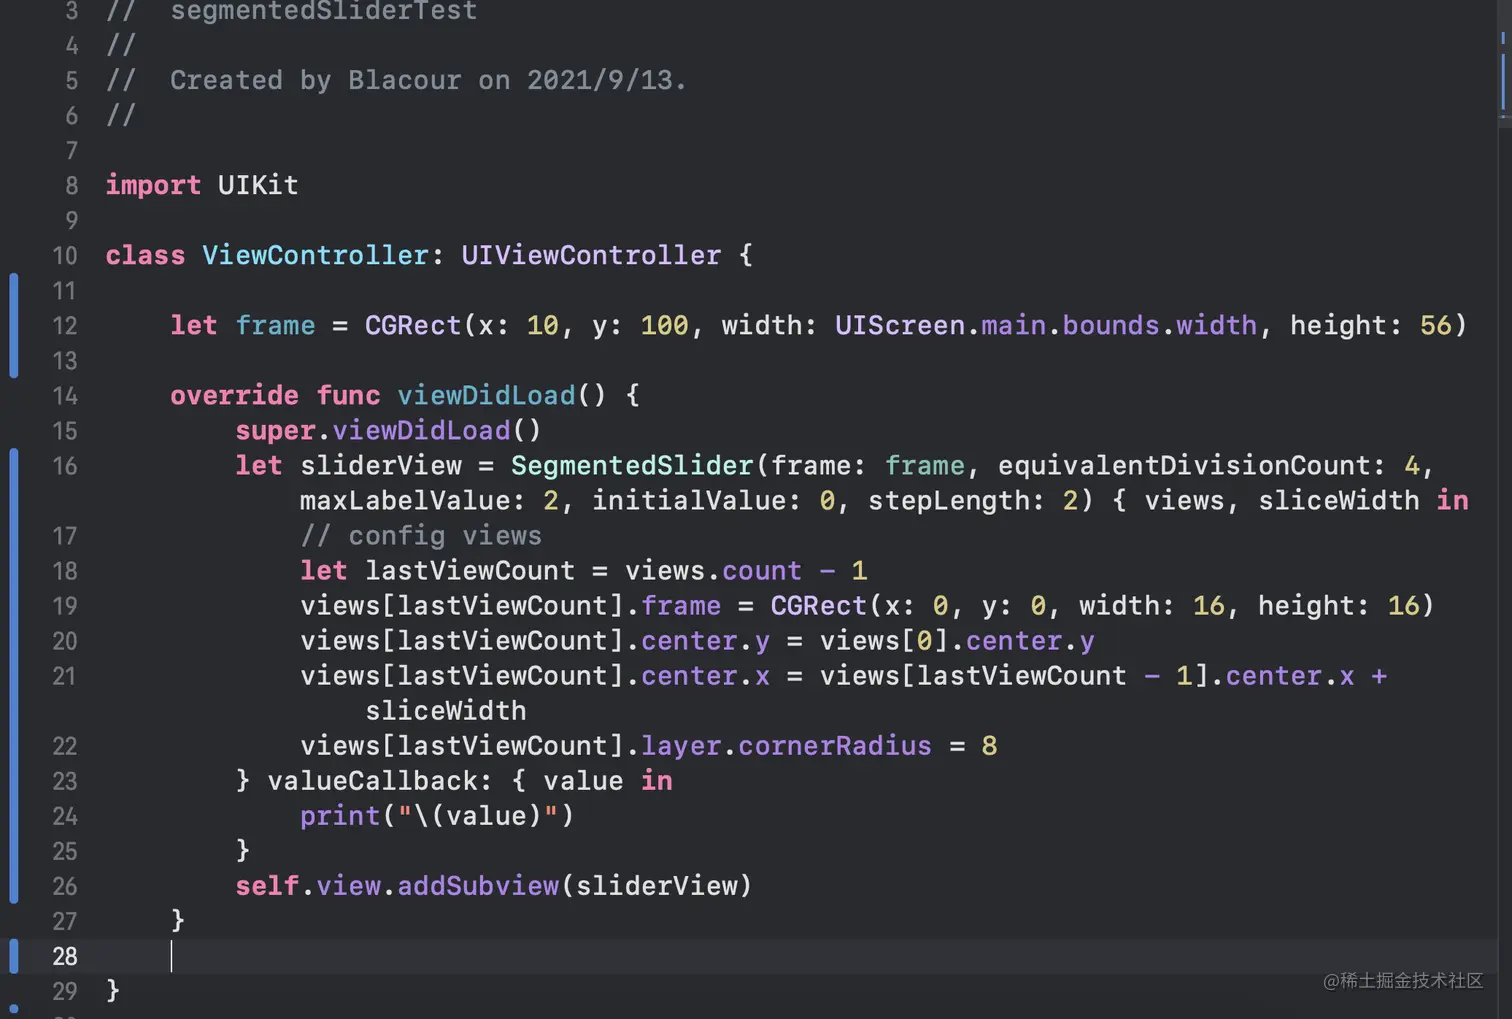This screenshot has width=1512, height=1019.
Task: Click the blue change bar beside line 12
Action: pyautogui.click(x=14, y=326)
